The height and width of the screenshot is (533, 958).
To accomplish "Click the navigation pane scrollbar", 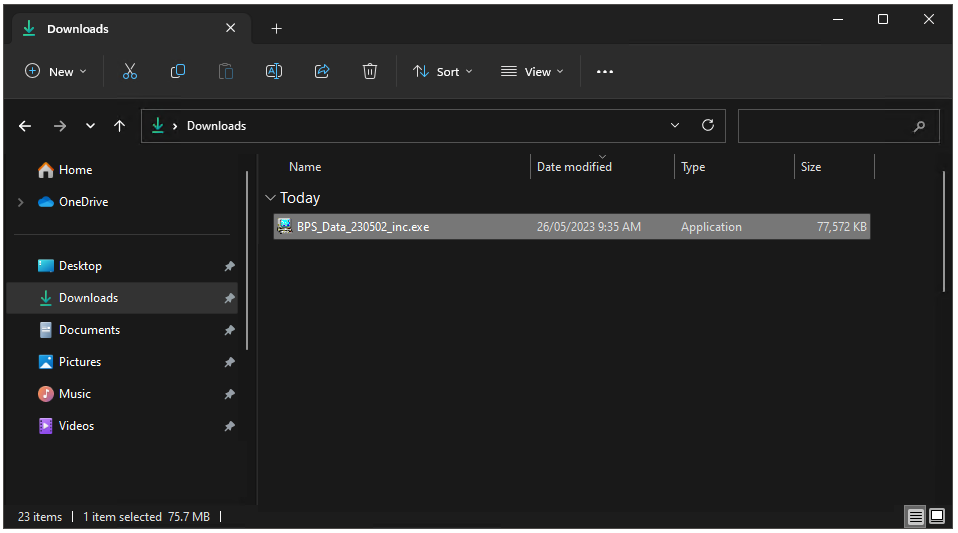I will [247, 260].
